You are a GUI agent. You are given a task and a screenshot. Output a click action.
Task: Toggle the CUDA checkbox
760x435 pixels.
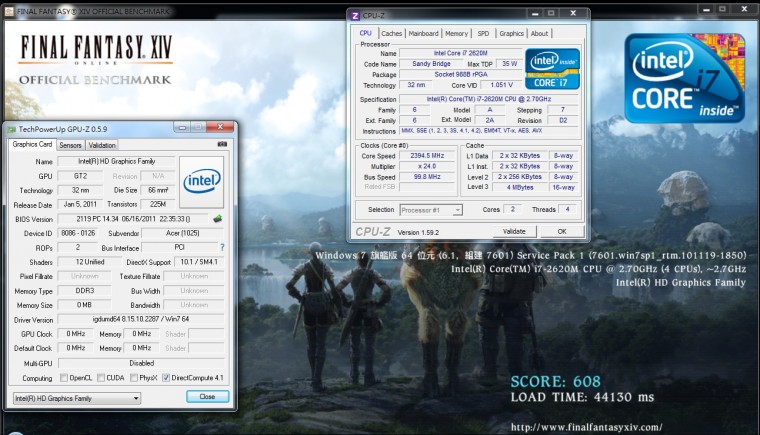[x=100, y=378]
